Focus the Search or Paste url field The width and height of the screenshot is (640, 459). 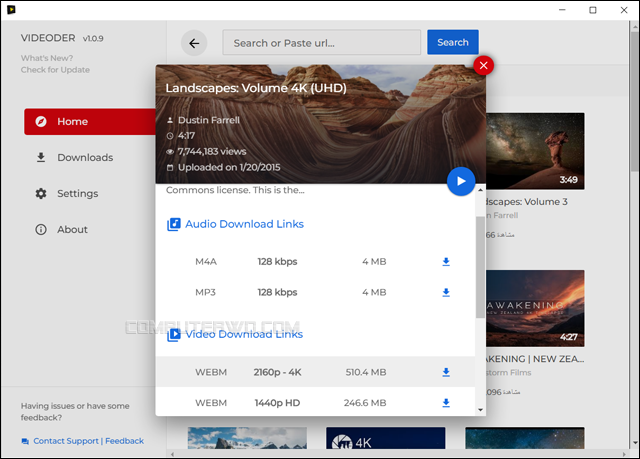pyautogui.click(x=322, y=42)
